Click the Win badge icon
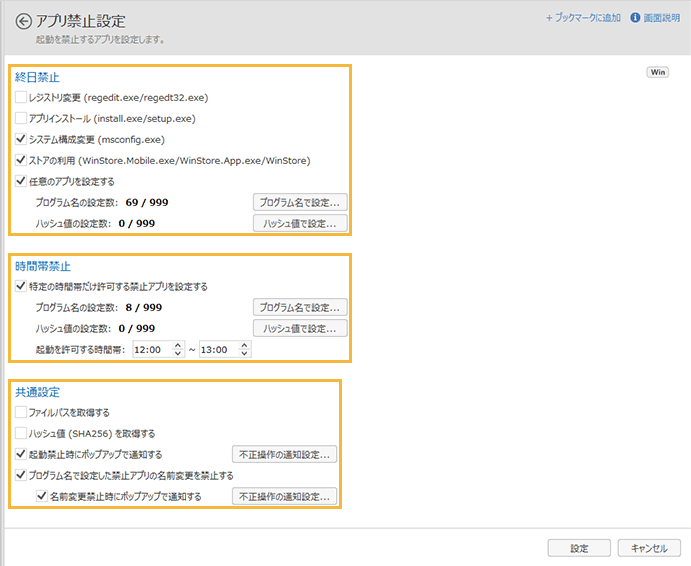Image resolution: width=691 pixels, height=566 pixels. point(658,72)
